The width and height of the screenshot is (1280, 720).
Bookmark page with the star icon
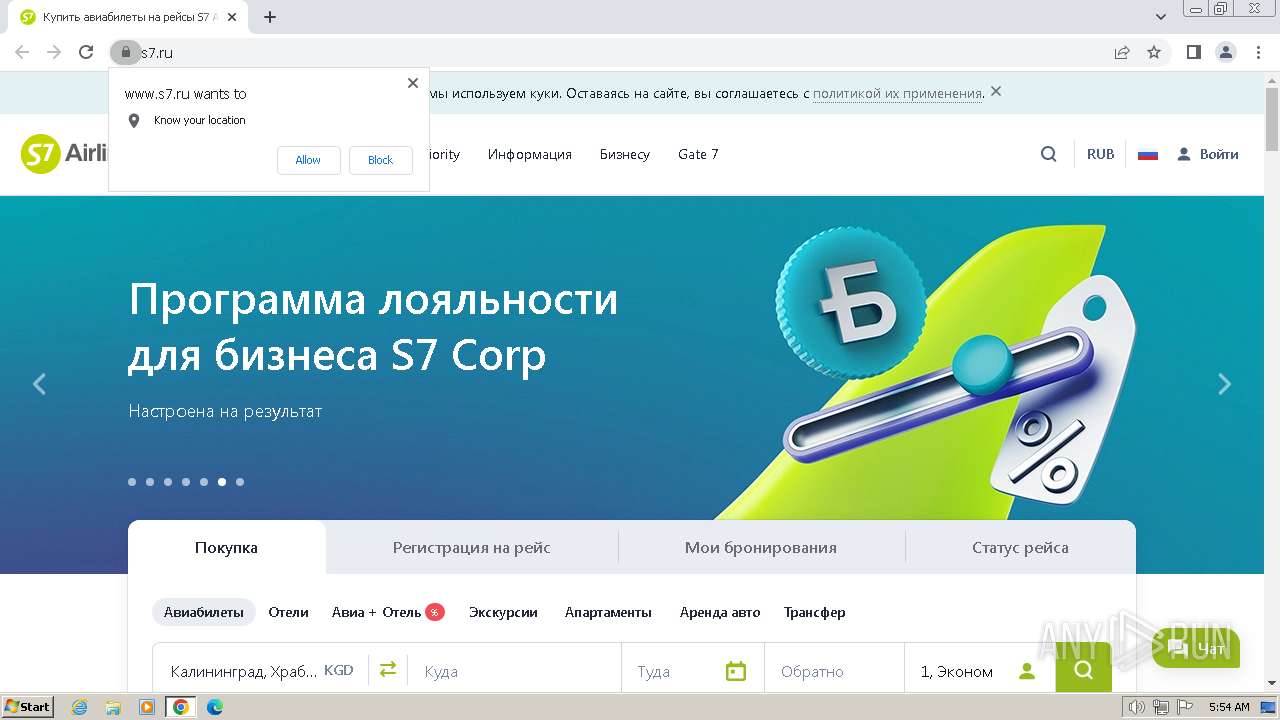pos(1154,52)
